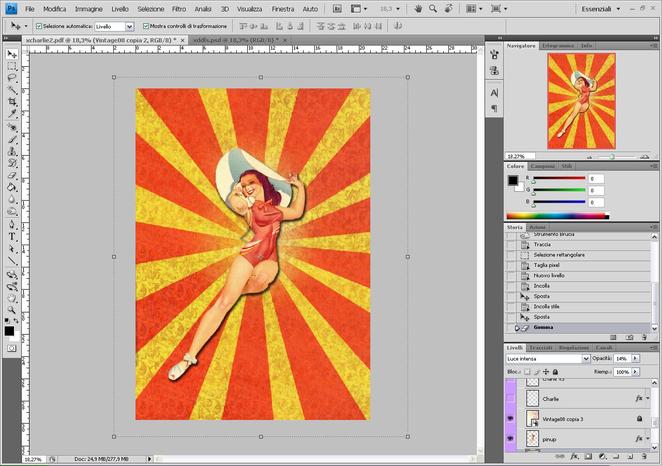Screen dimensions: 662x466
Task: Toggle lock all for layer
Action: (x=556, y=372)
